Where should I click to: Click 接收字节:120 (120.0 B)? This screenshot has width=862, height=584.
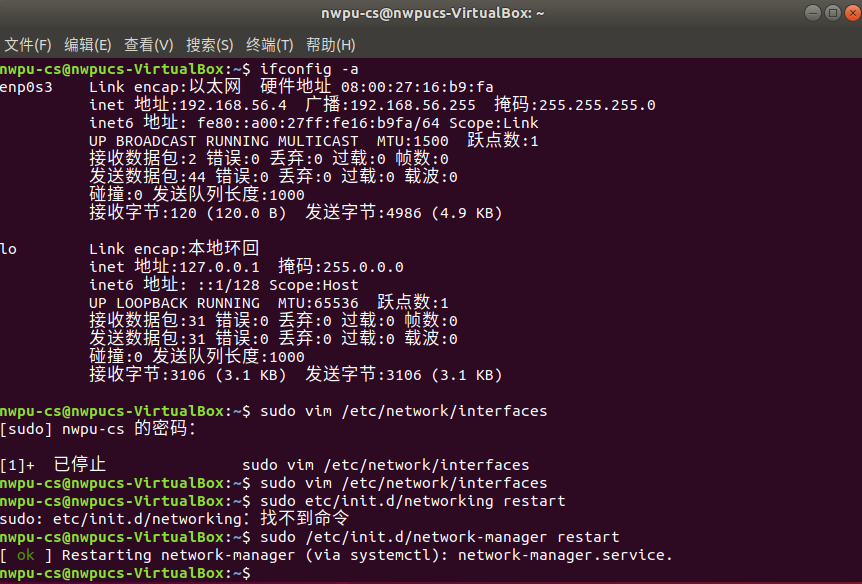point(187,213)
